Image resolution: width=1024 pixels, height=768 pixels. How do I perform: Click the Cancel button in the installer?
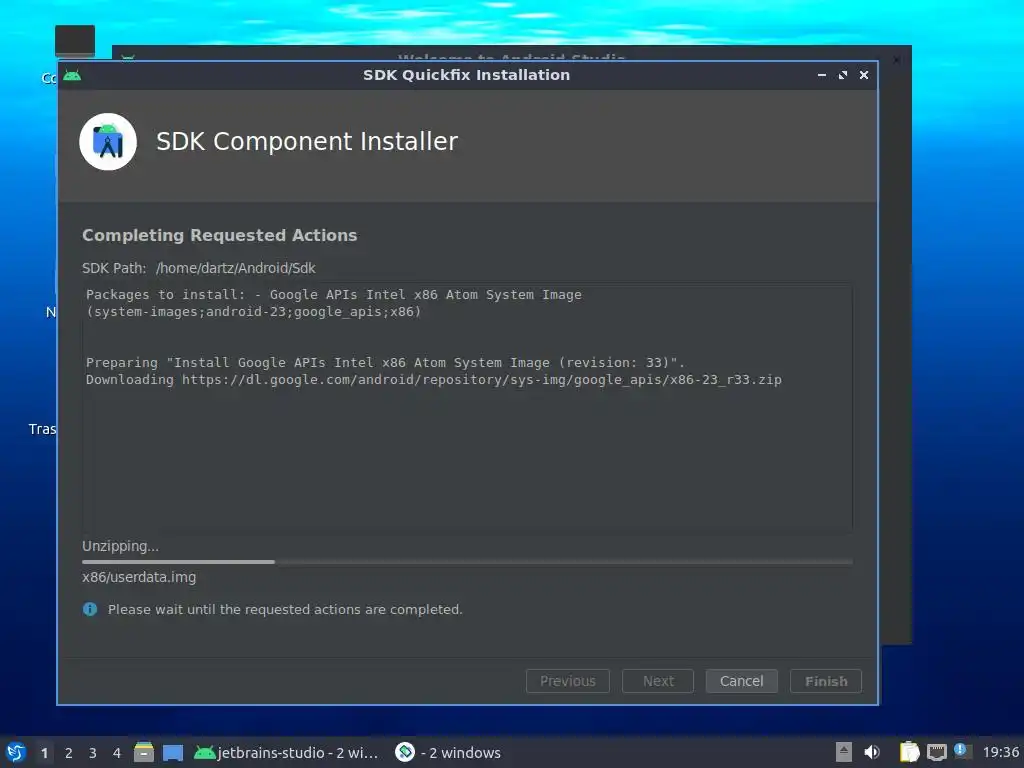(741, 680)
